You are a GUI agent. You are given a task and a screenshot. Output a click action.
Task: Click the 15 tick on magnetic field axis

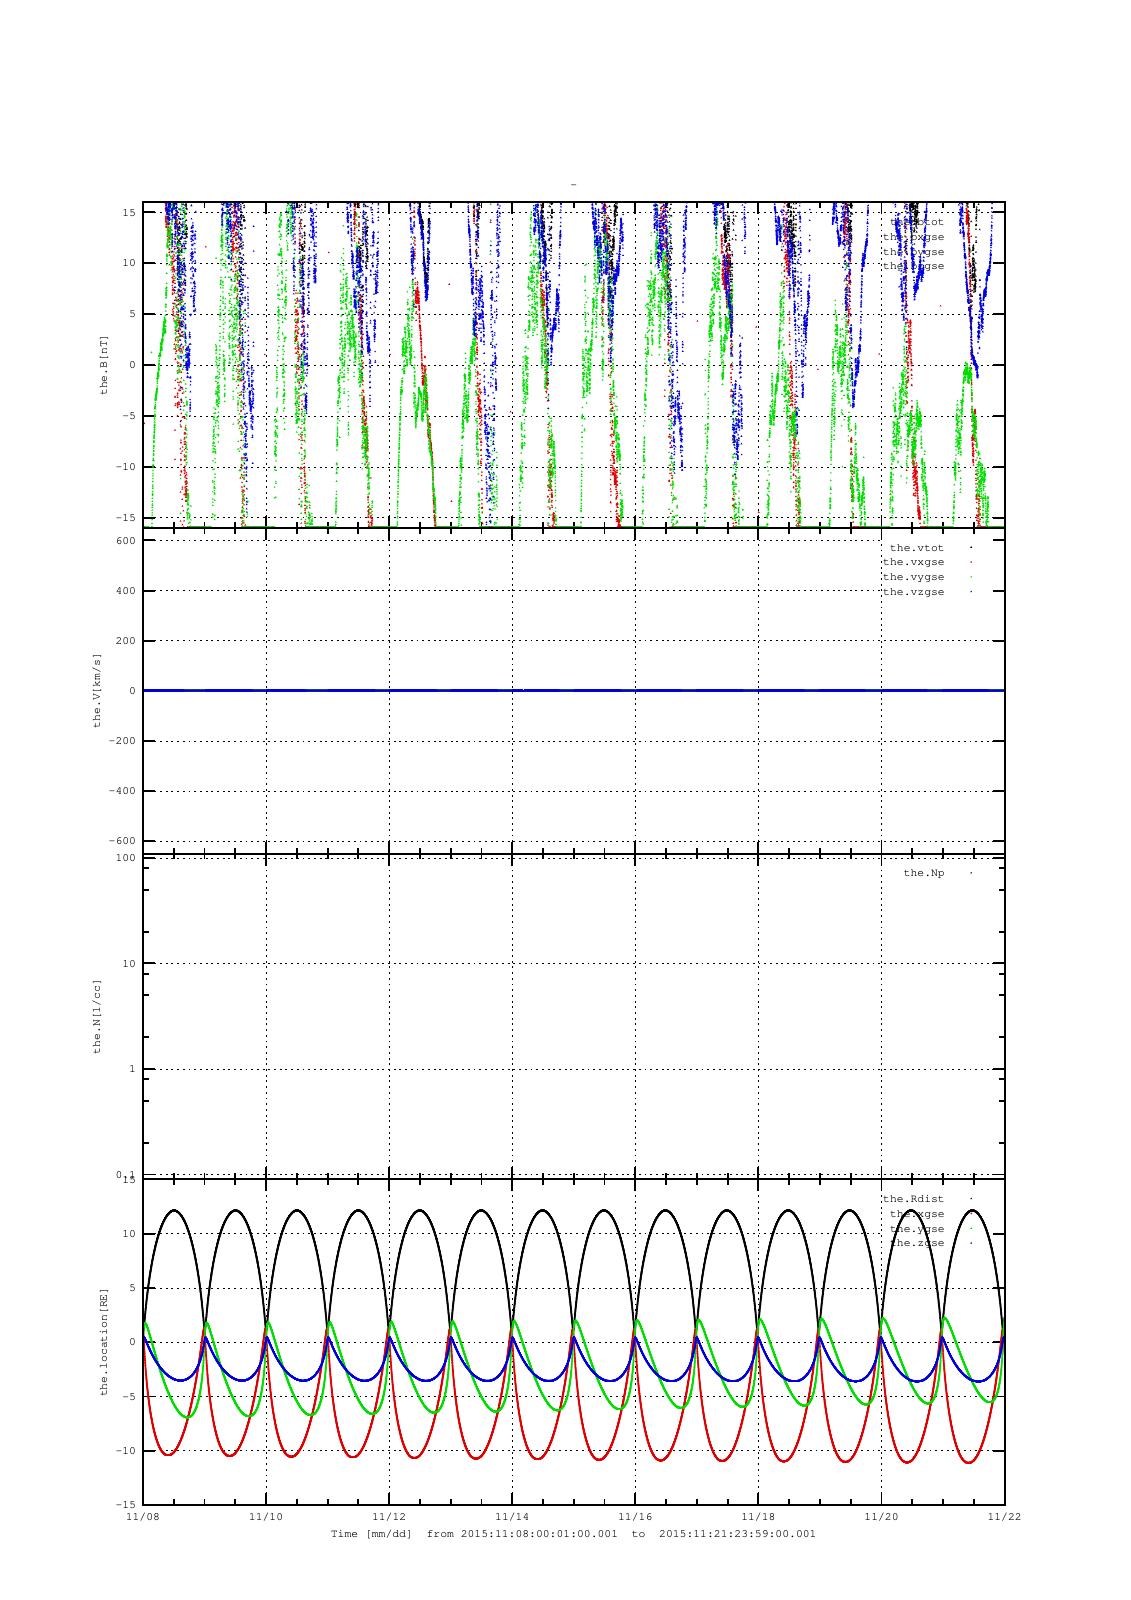(x=129, y=212)
